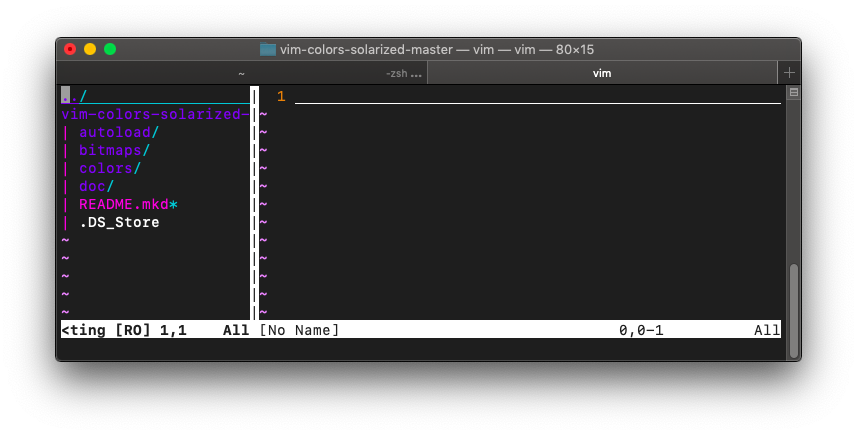Click the vim-colors-solarized root directory row
Viewport: 857px width, 435px height.
point(155,114)
